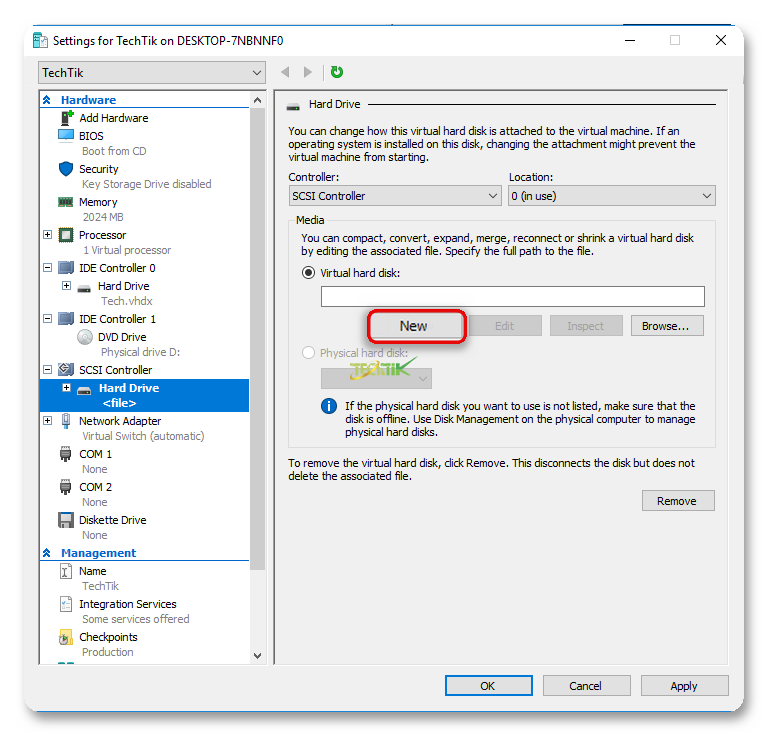
Task: Open the TechTik virtual machine dropdown
Action: (x=152, y=73)
